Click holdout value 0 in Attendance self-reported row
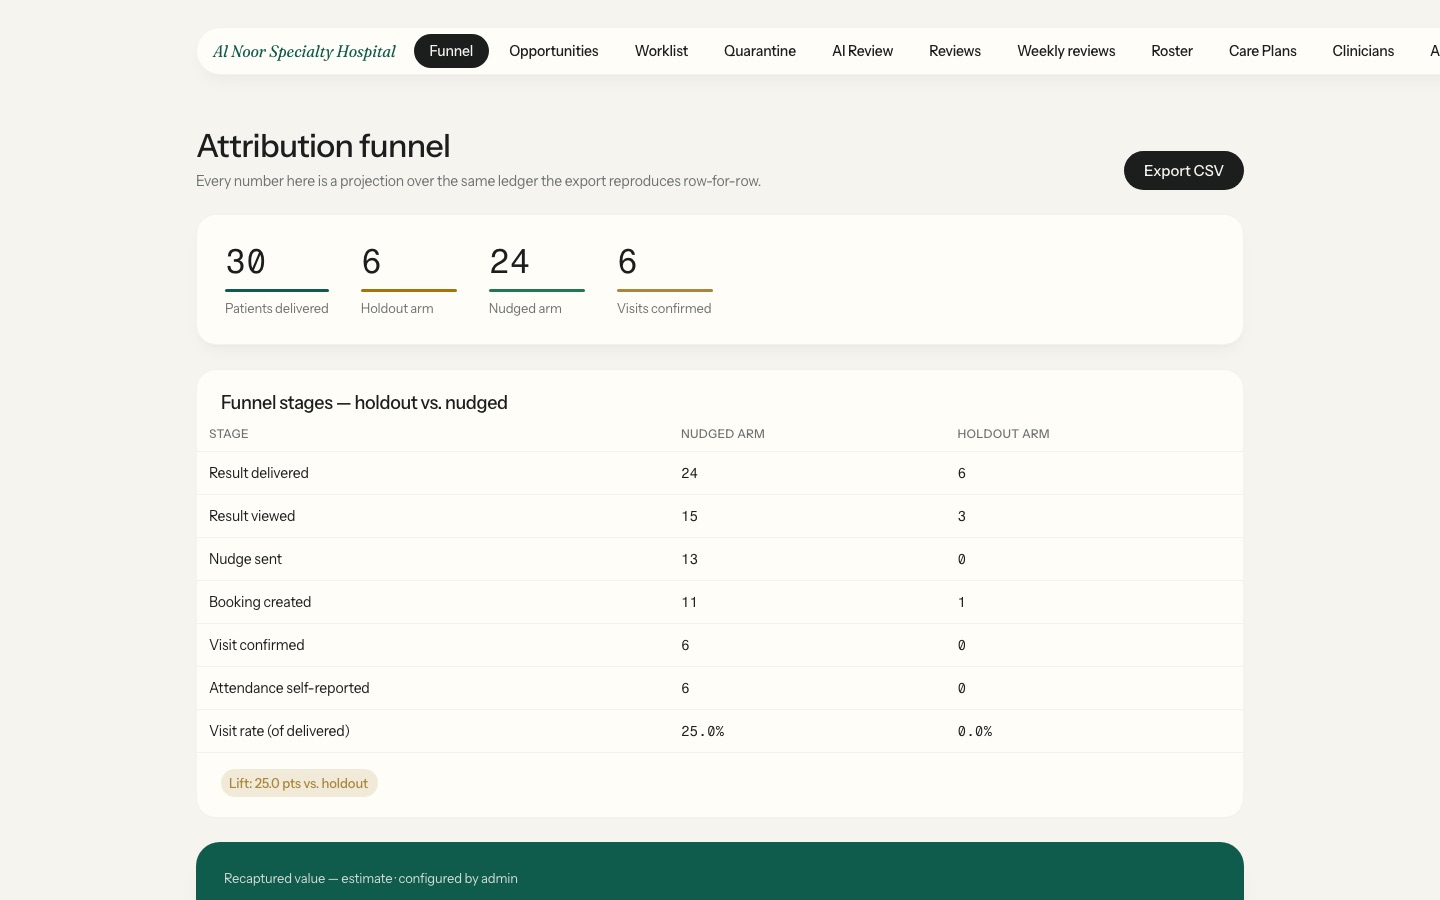This screenshot has width=1440, height=900. (962, 688)
